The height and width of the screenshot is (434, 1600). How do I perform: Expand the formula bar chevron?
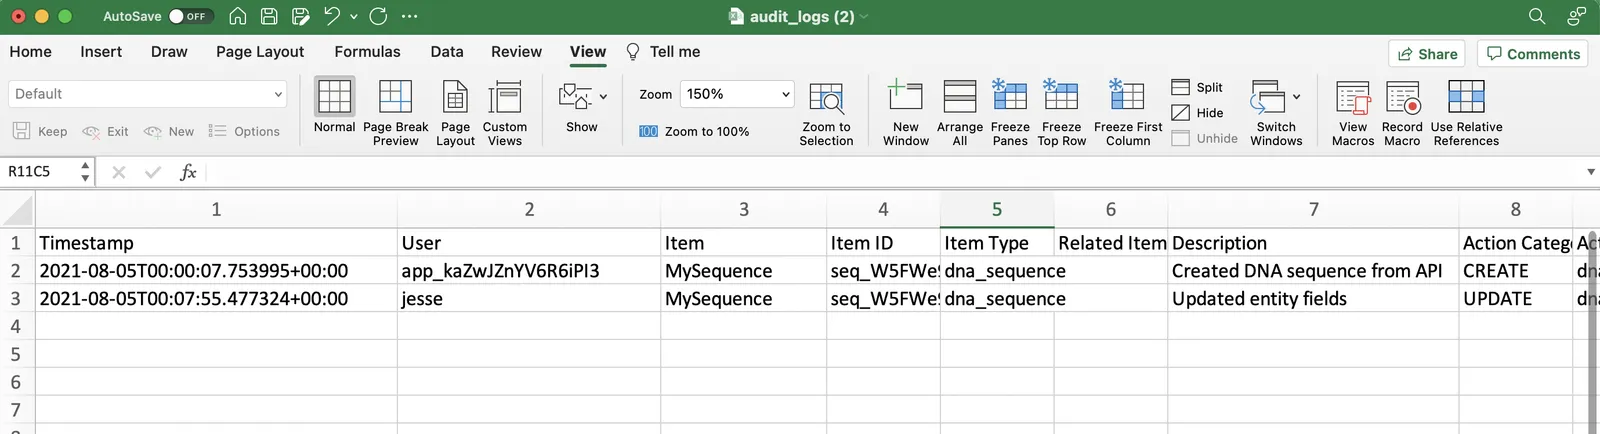pyautogui.click(x=1590, y=172)
